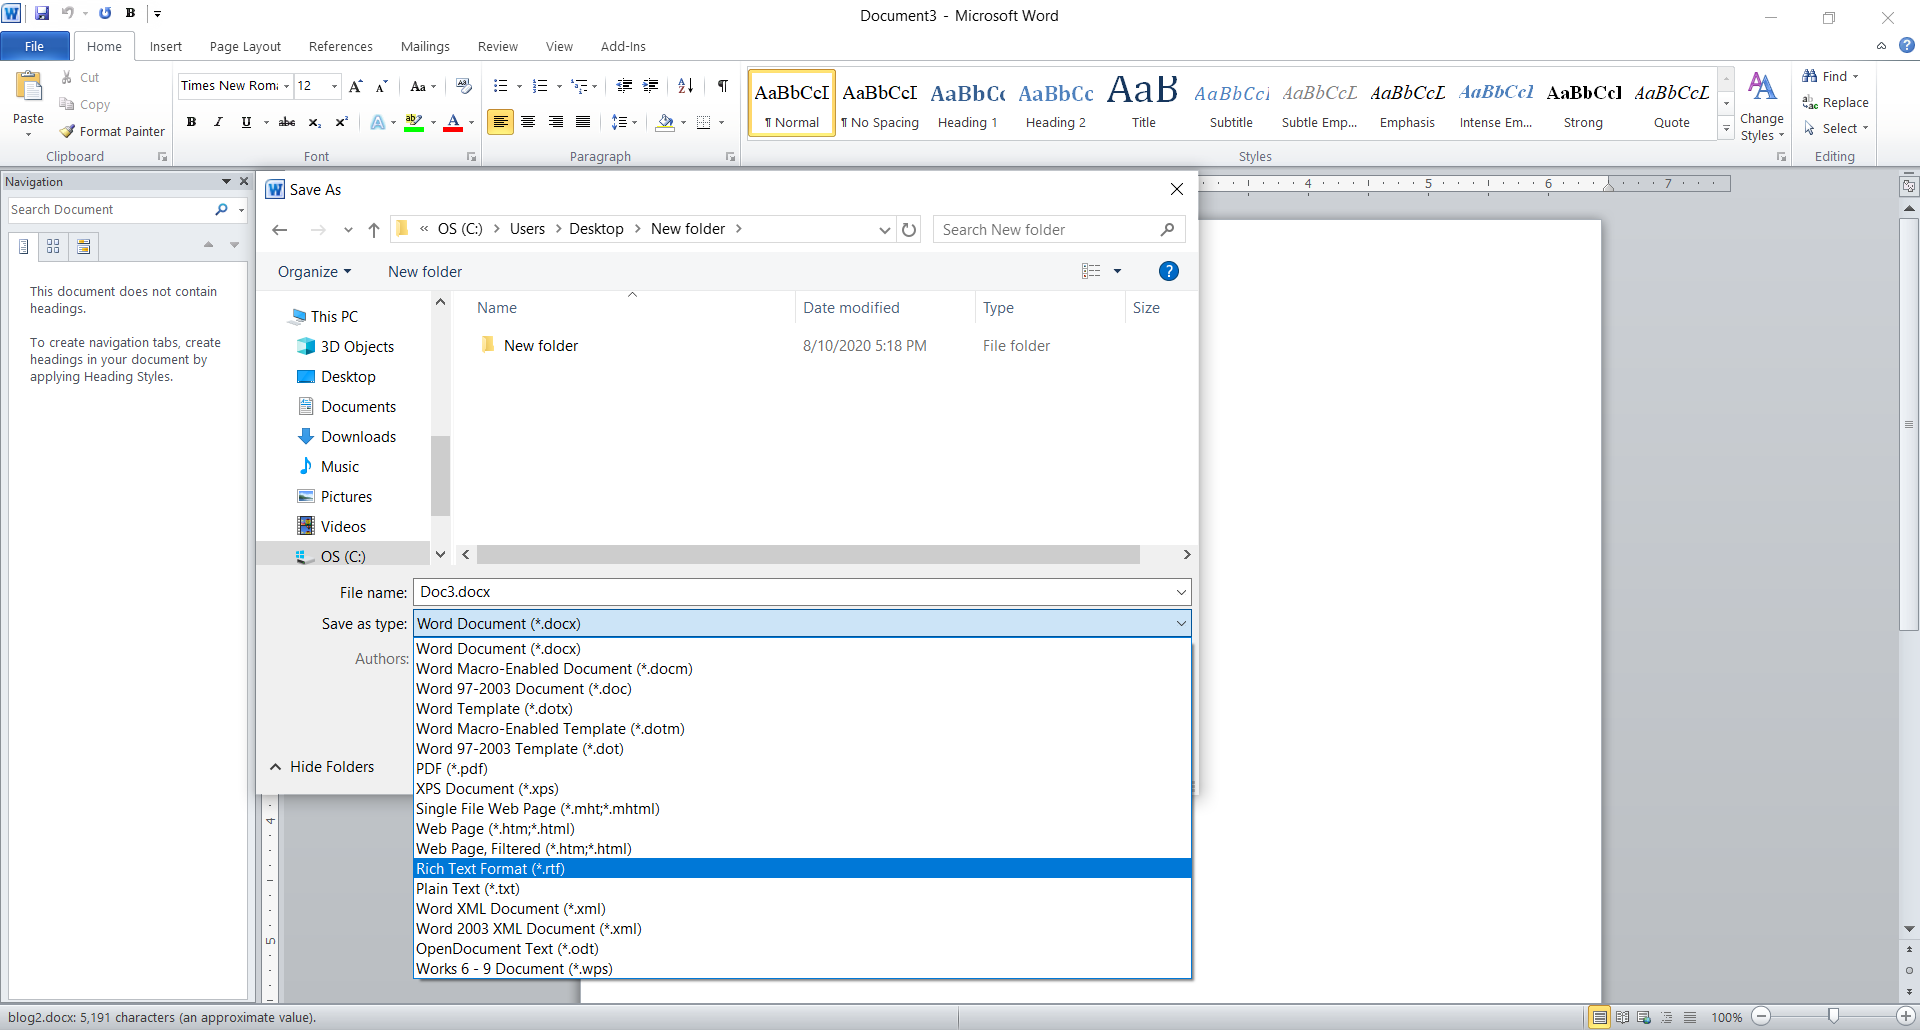Image resolution: width=1920 pixels, height=1030 pixels.
Task: Switch to the Insert ribbon tab
Action: pos(166,46)
